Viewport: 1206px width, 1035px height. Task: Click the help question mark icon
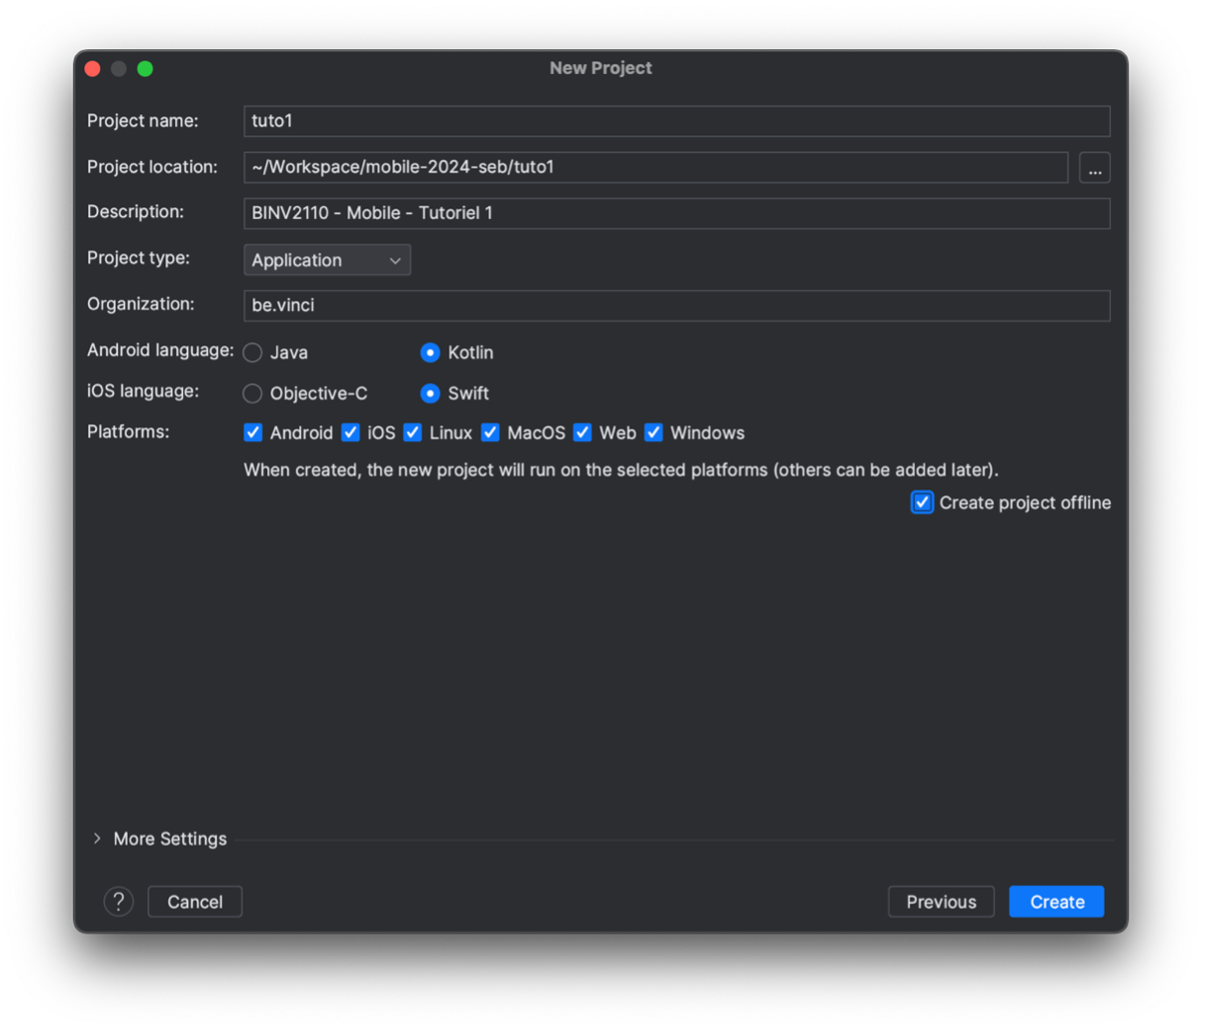pos(118,901)
